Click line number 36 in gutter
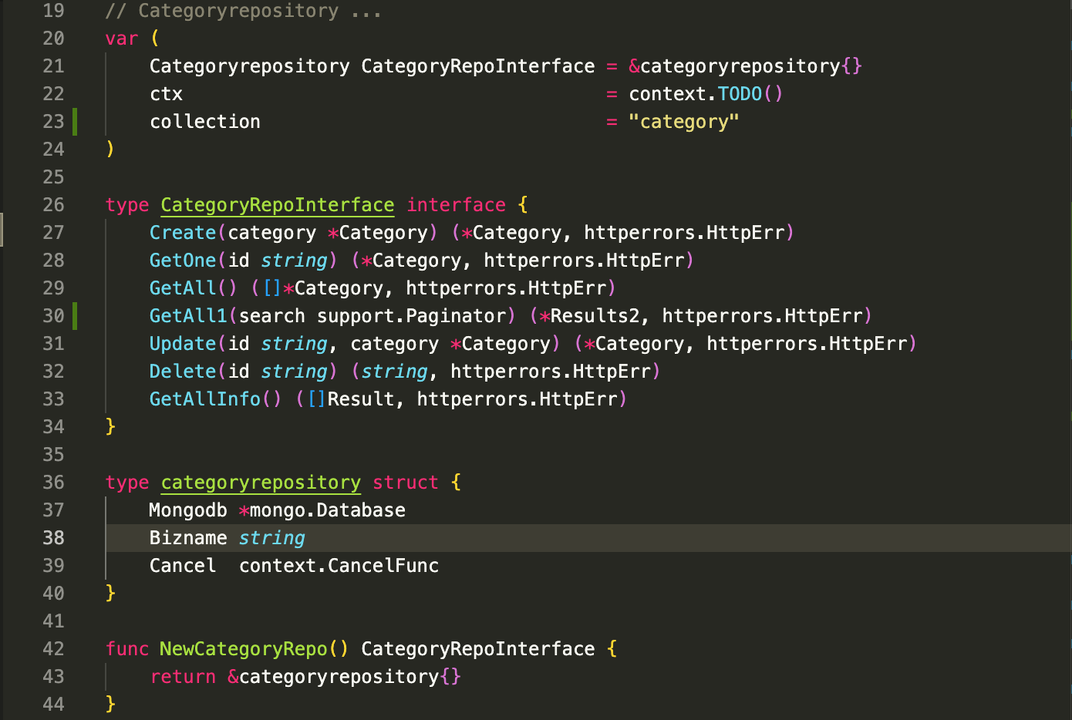Screen dimensions: 1072x720 53,483
